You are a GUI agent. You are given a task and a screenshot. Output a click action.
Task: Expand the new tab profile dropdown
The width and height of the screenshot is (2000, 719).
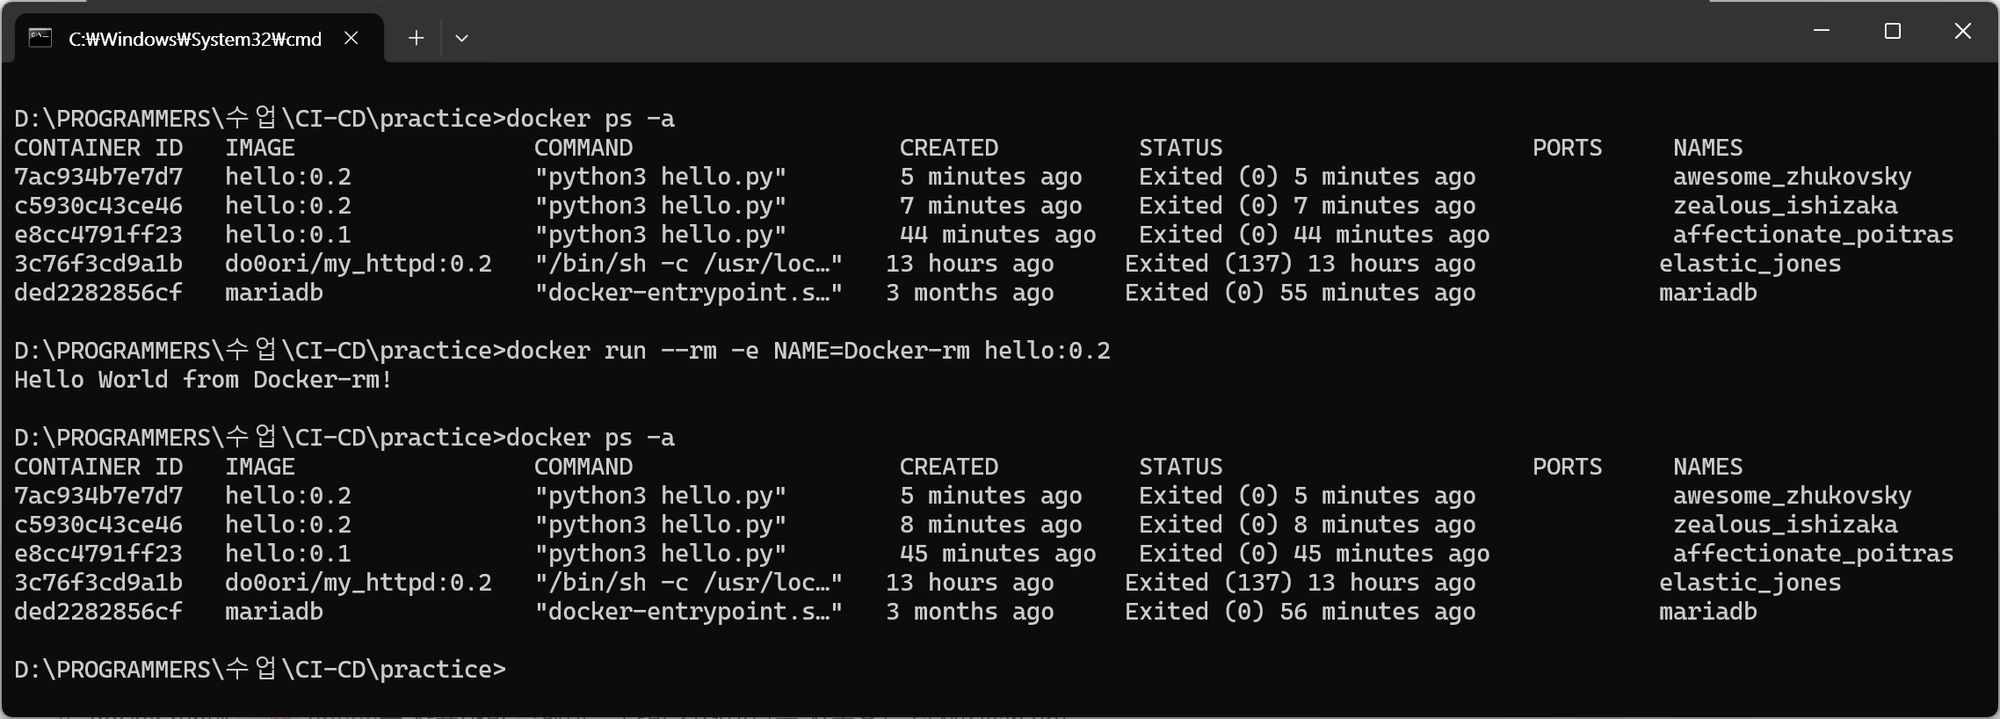tap(461, 38)
